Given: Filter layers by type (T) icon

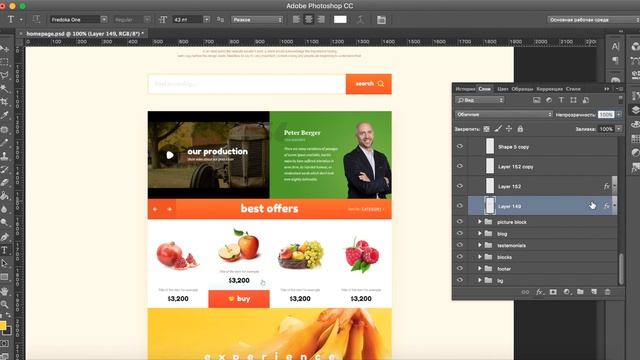Looking at the screenshot, I should (561, 100).
